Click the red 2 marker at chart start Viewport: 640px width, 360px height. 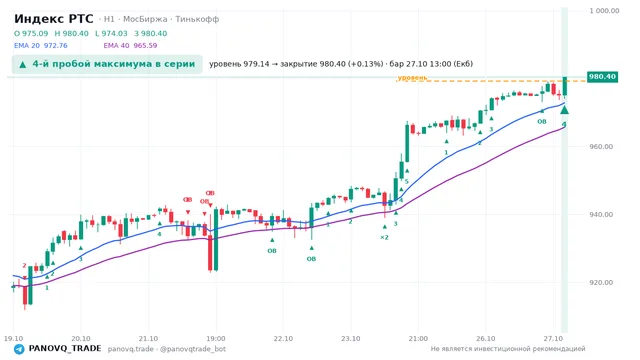pyautogui.click(x=24, y=266)
